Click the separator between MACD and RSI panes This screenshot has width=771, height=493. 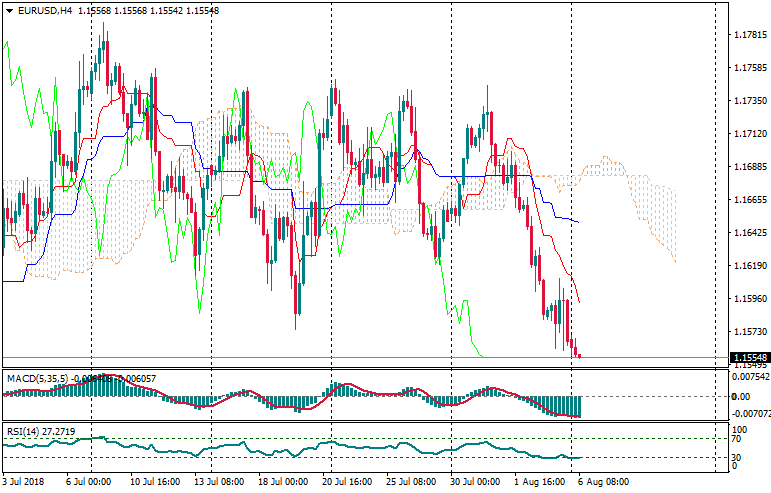coord(360,424)
